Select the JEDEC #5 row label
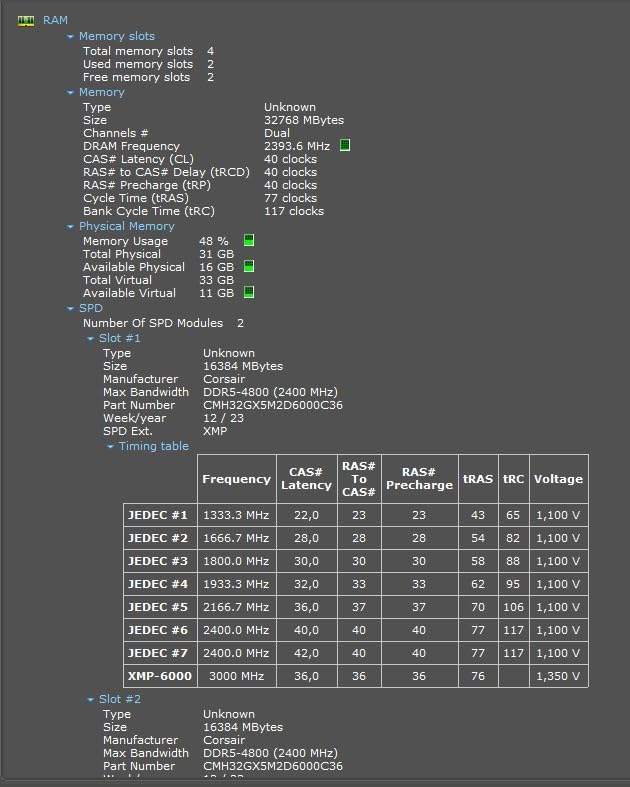The height and width of the screenshot is (787, 630). (x=158, y=608)
